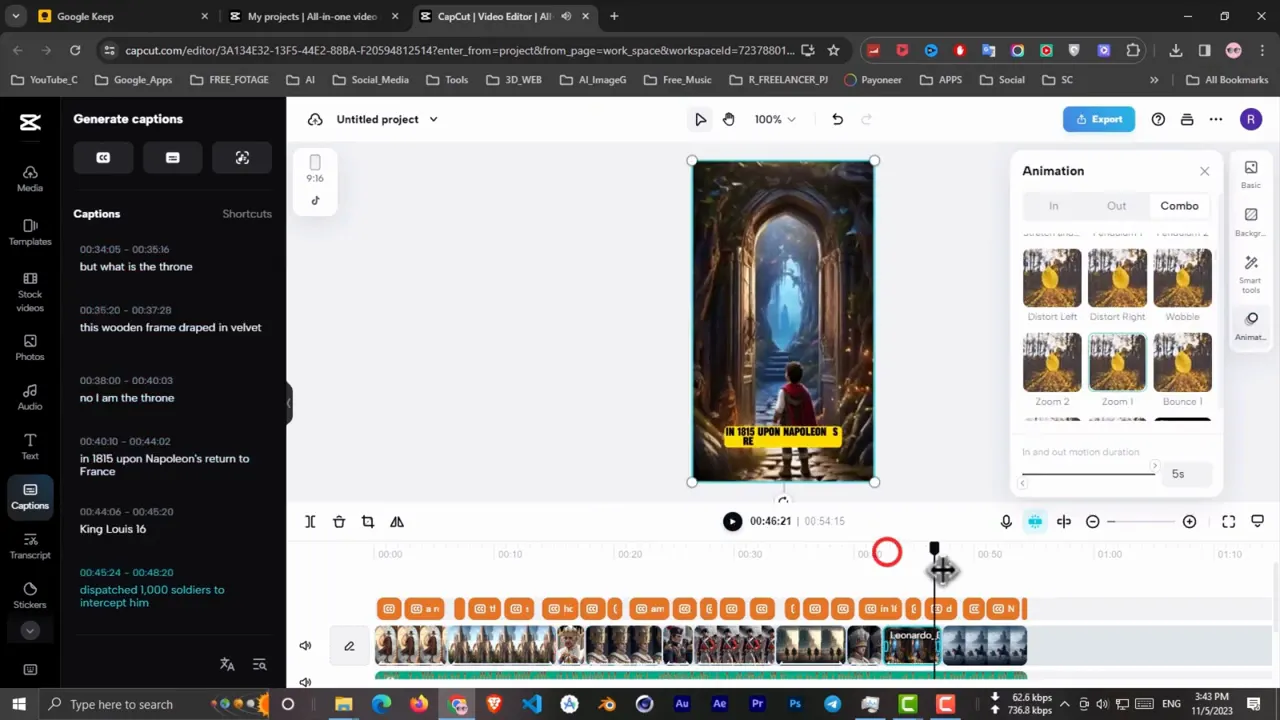Open the Smart tools panel
This screenshot has width=1280, height=720.
pyautogui.click(x=1251, y=274)
